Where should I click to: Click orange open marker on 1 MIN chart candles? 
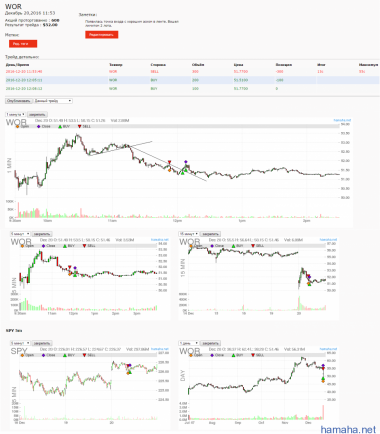click(169, 170)
